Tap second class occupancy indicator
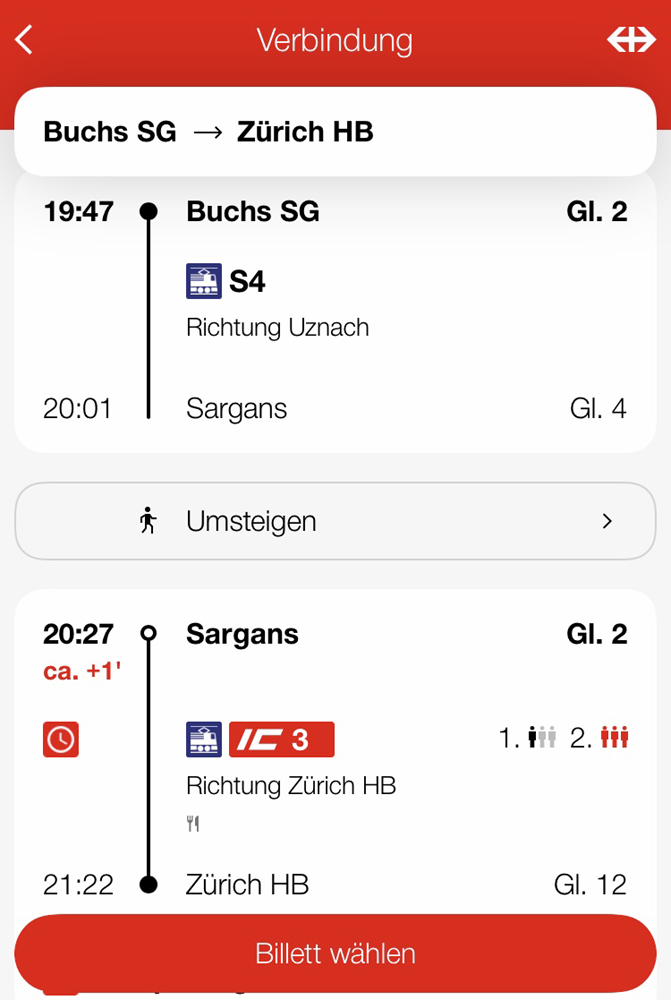The width and height of the screenshot is (671, 1000). coord(599,738)
